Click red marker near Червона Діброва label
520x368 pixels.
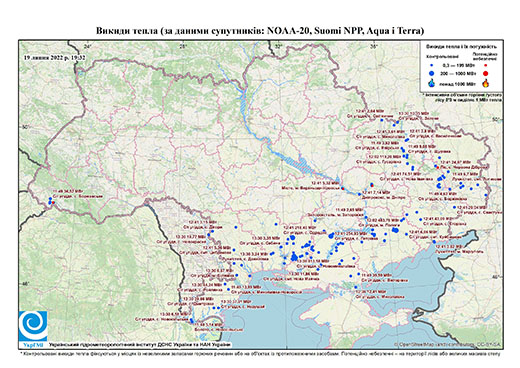(437, 167)
